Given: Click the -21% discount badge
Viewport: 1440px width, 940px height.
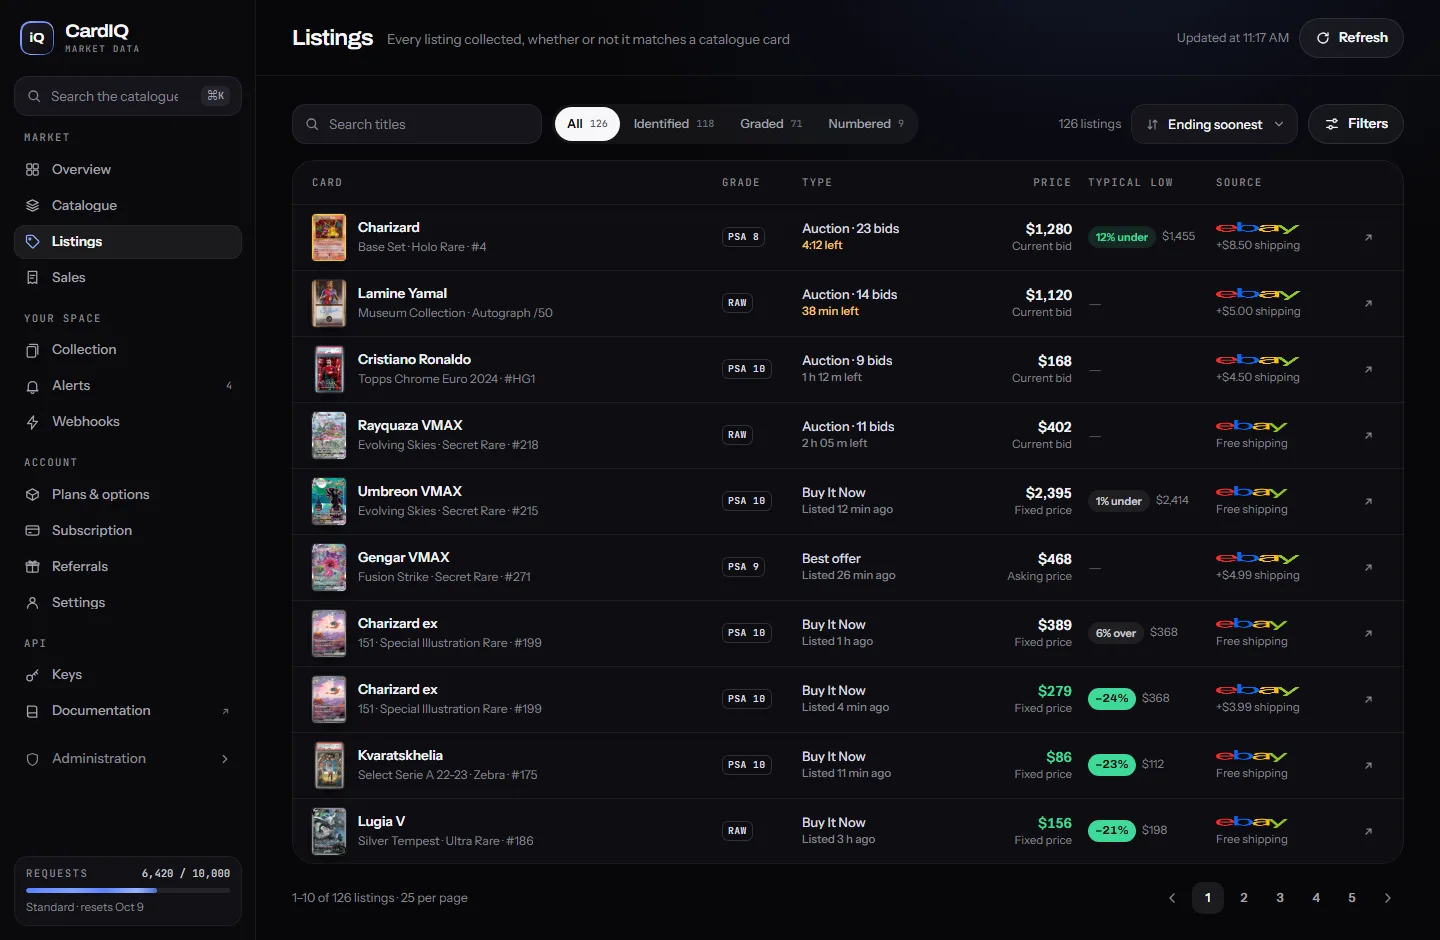Looking at the screenshot, I should tap(1112, 831).
